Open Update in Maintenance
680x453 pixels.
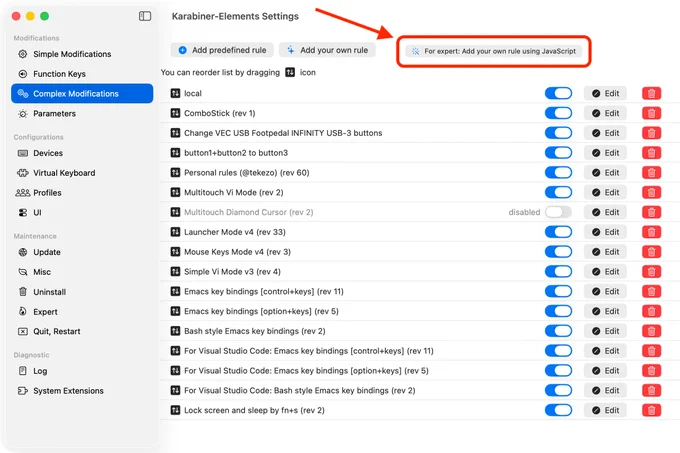[82, 252]
